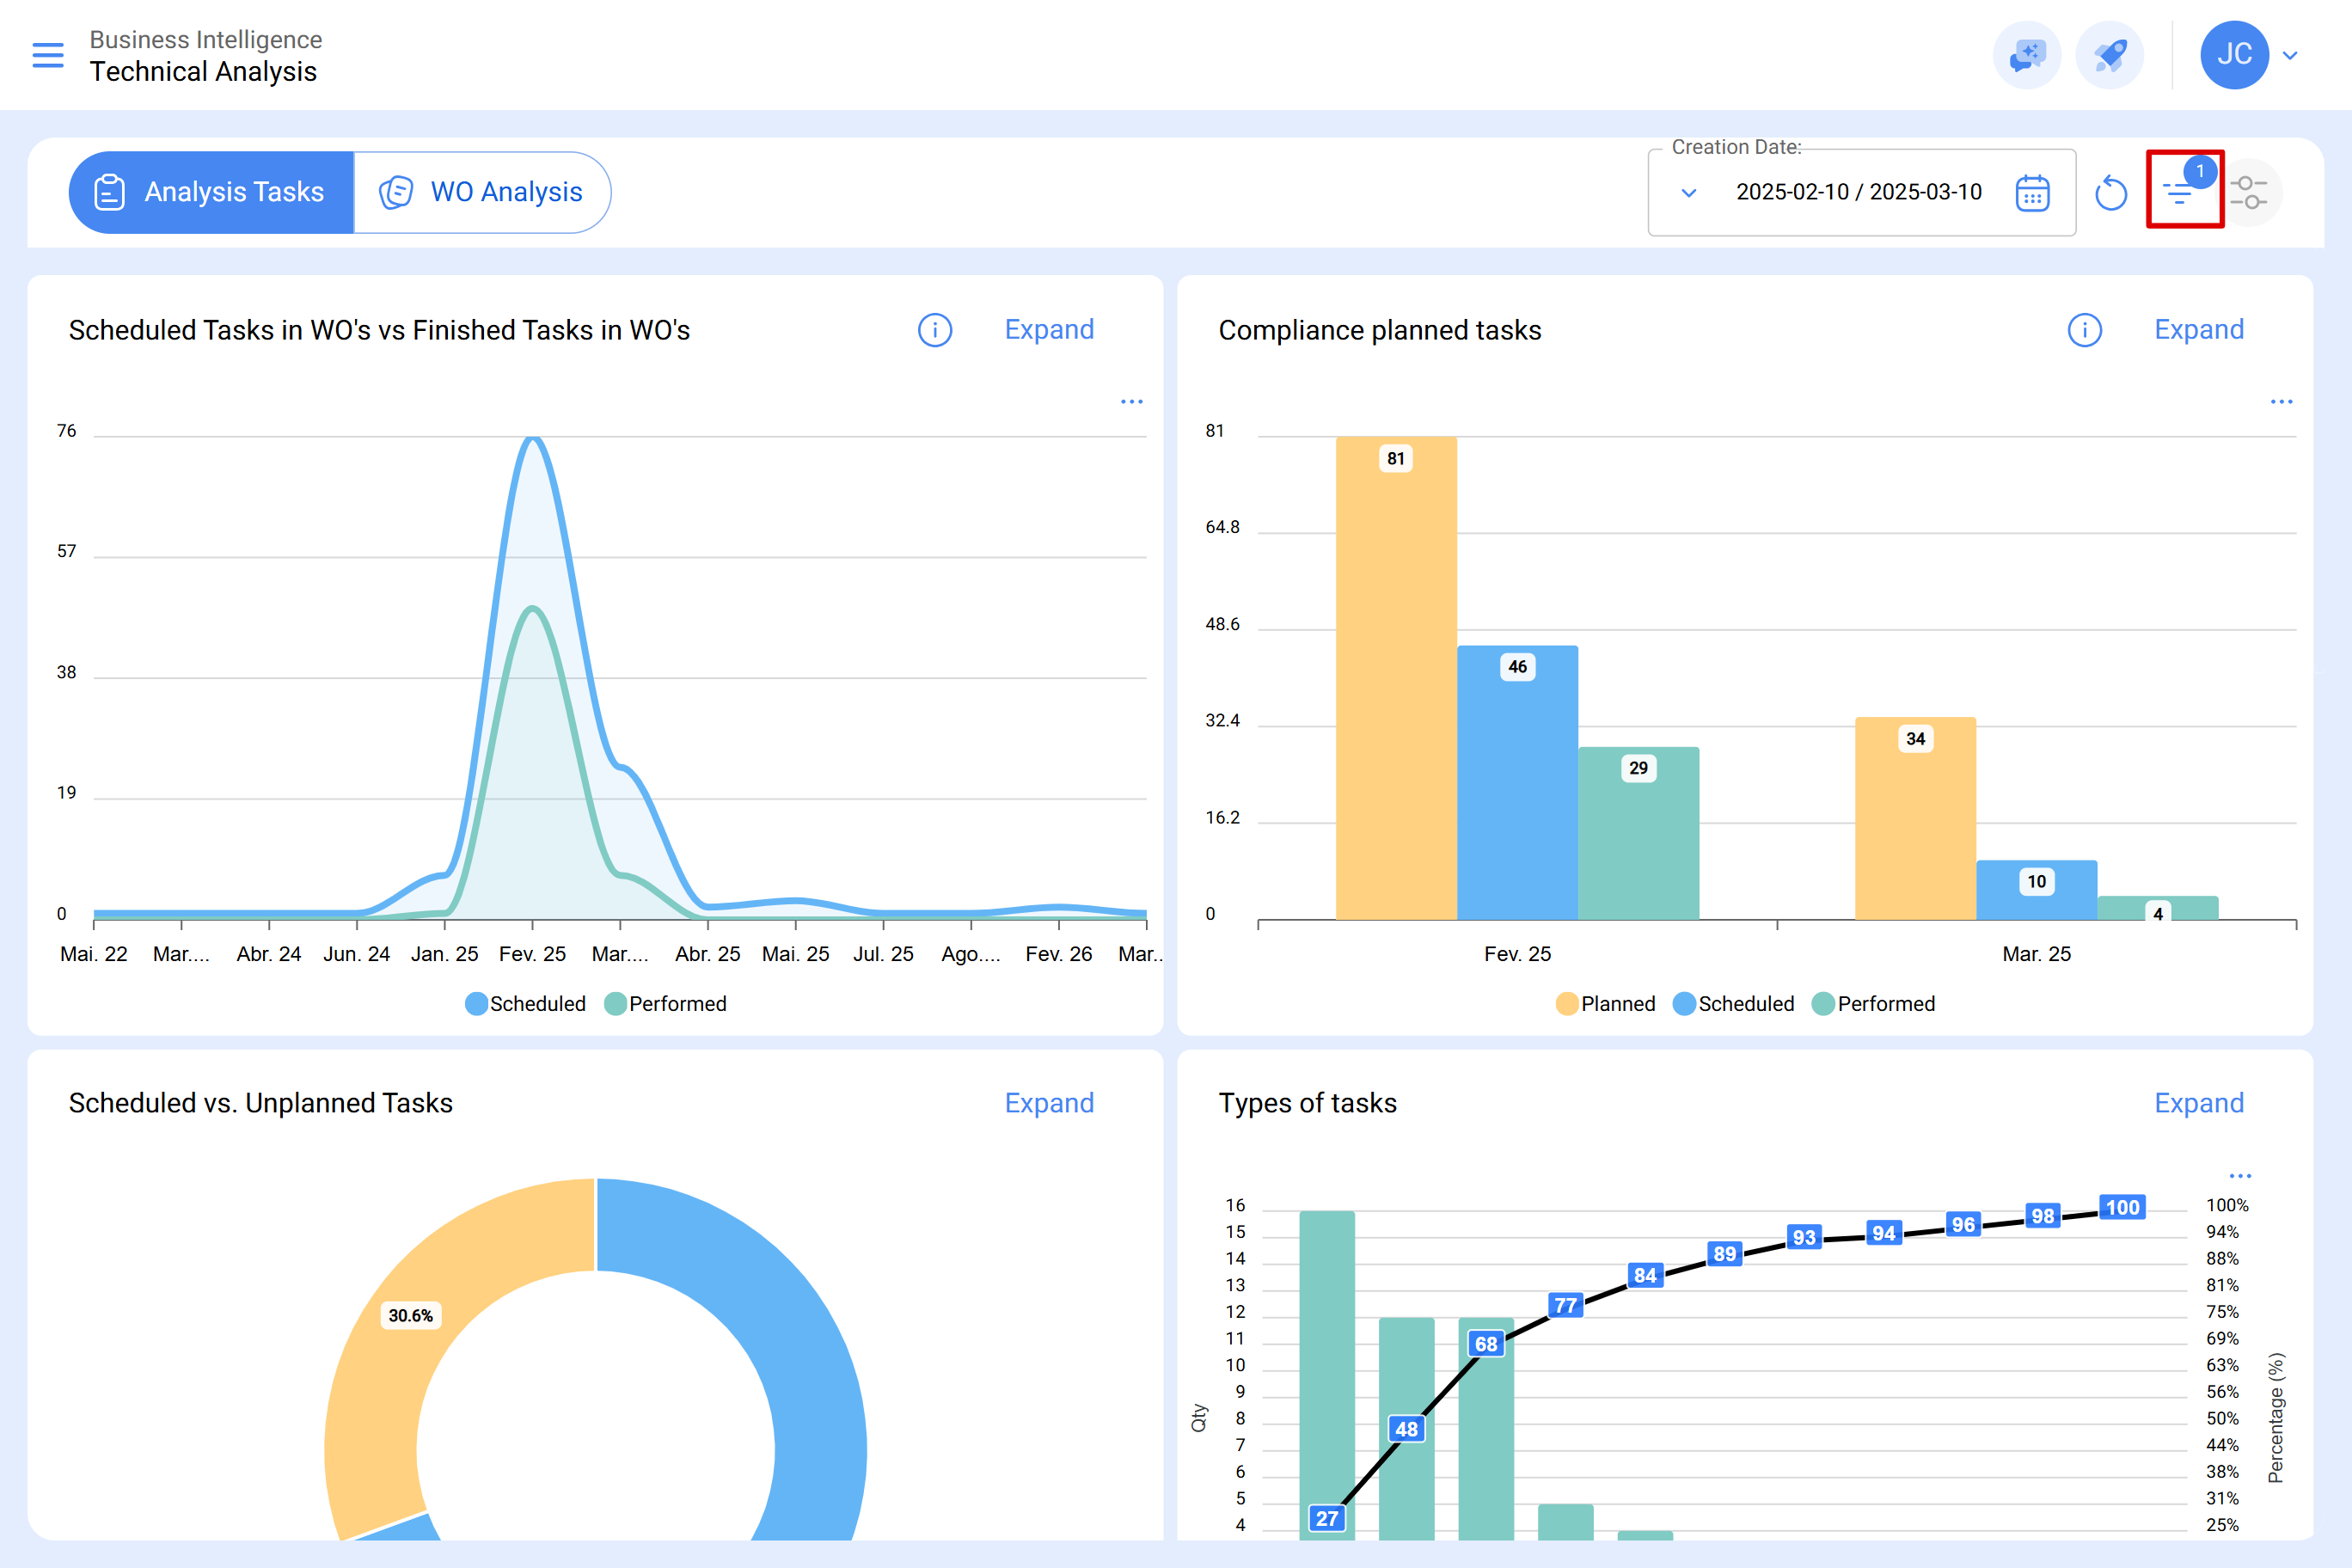Open the hamburger navigation menu
The image size is (2352, 1568).
pos(48,55)
